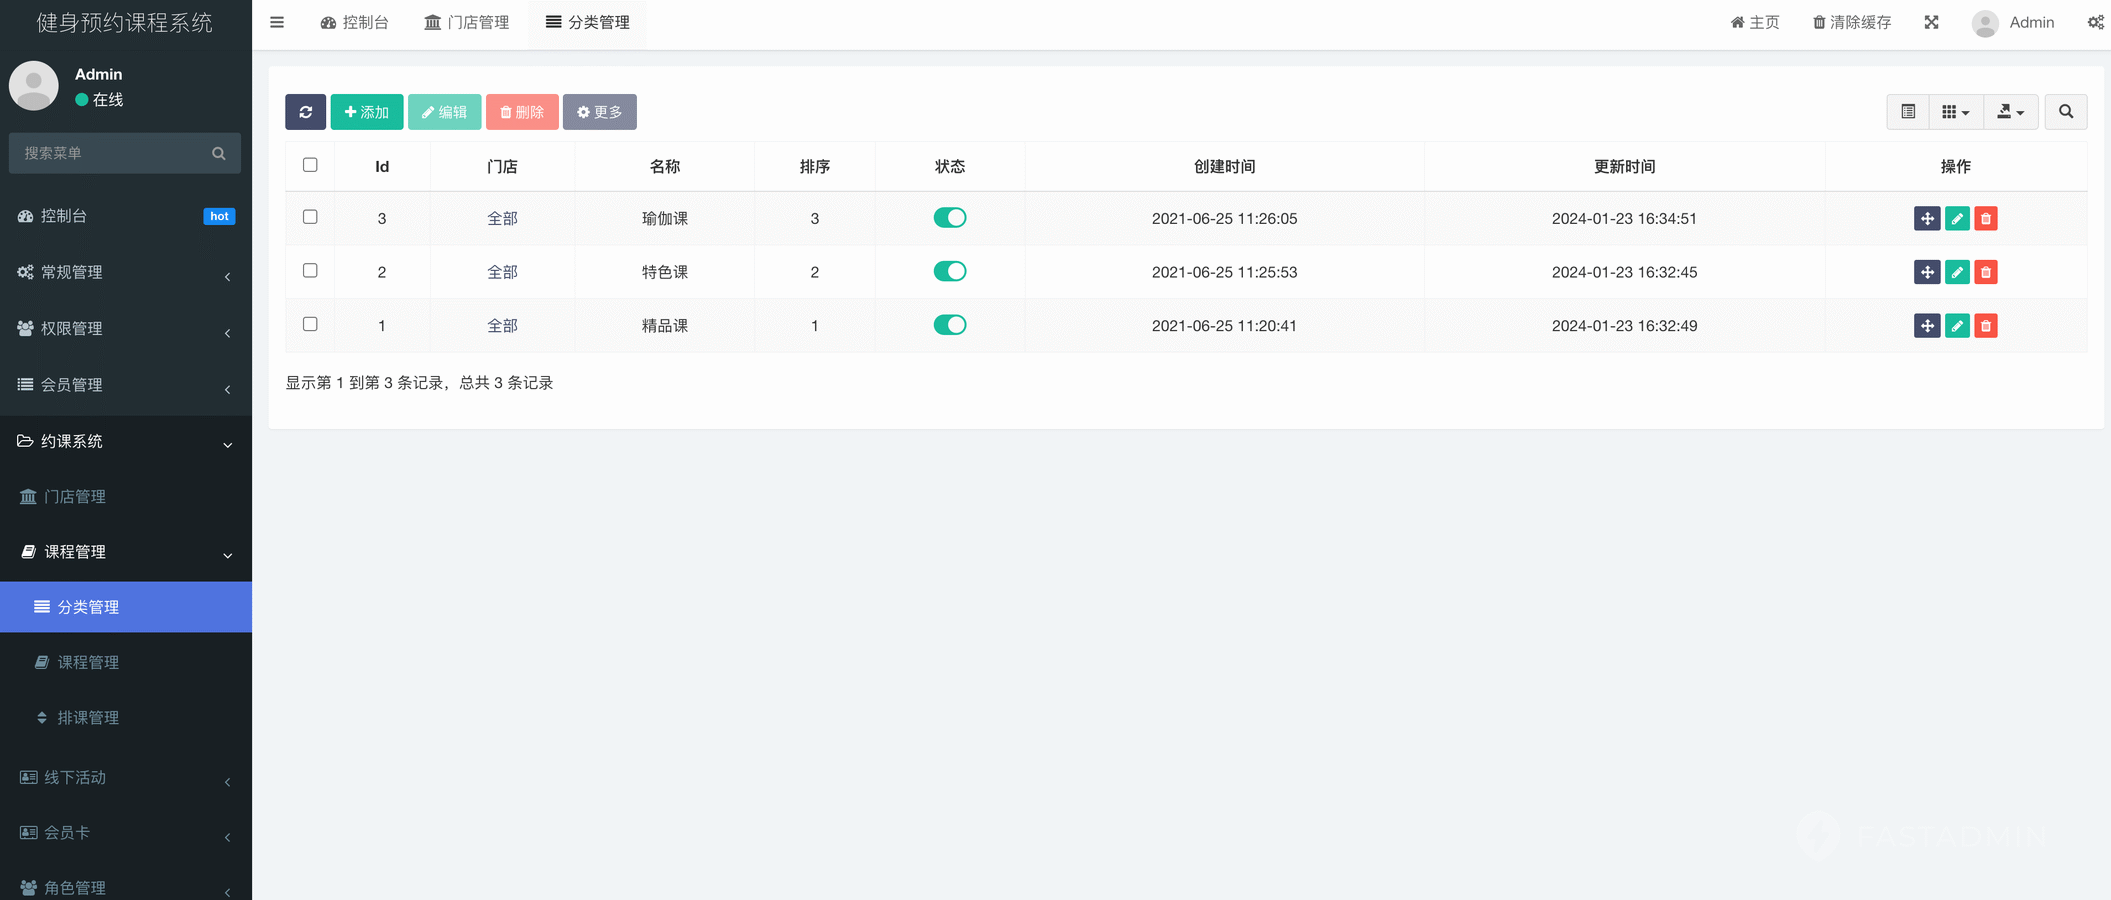Tick the select-all checkbox in table header
The width and height of the screenshot is (2111, 900).
coord(310,165)
